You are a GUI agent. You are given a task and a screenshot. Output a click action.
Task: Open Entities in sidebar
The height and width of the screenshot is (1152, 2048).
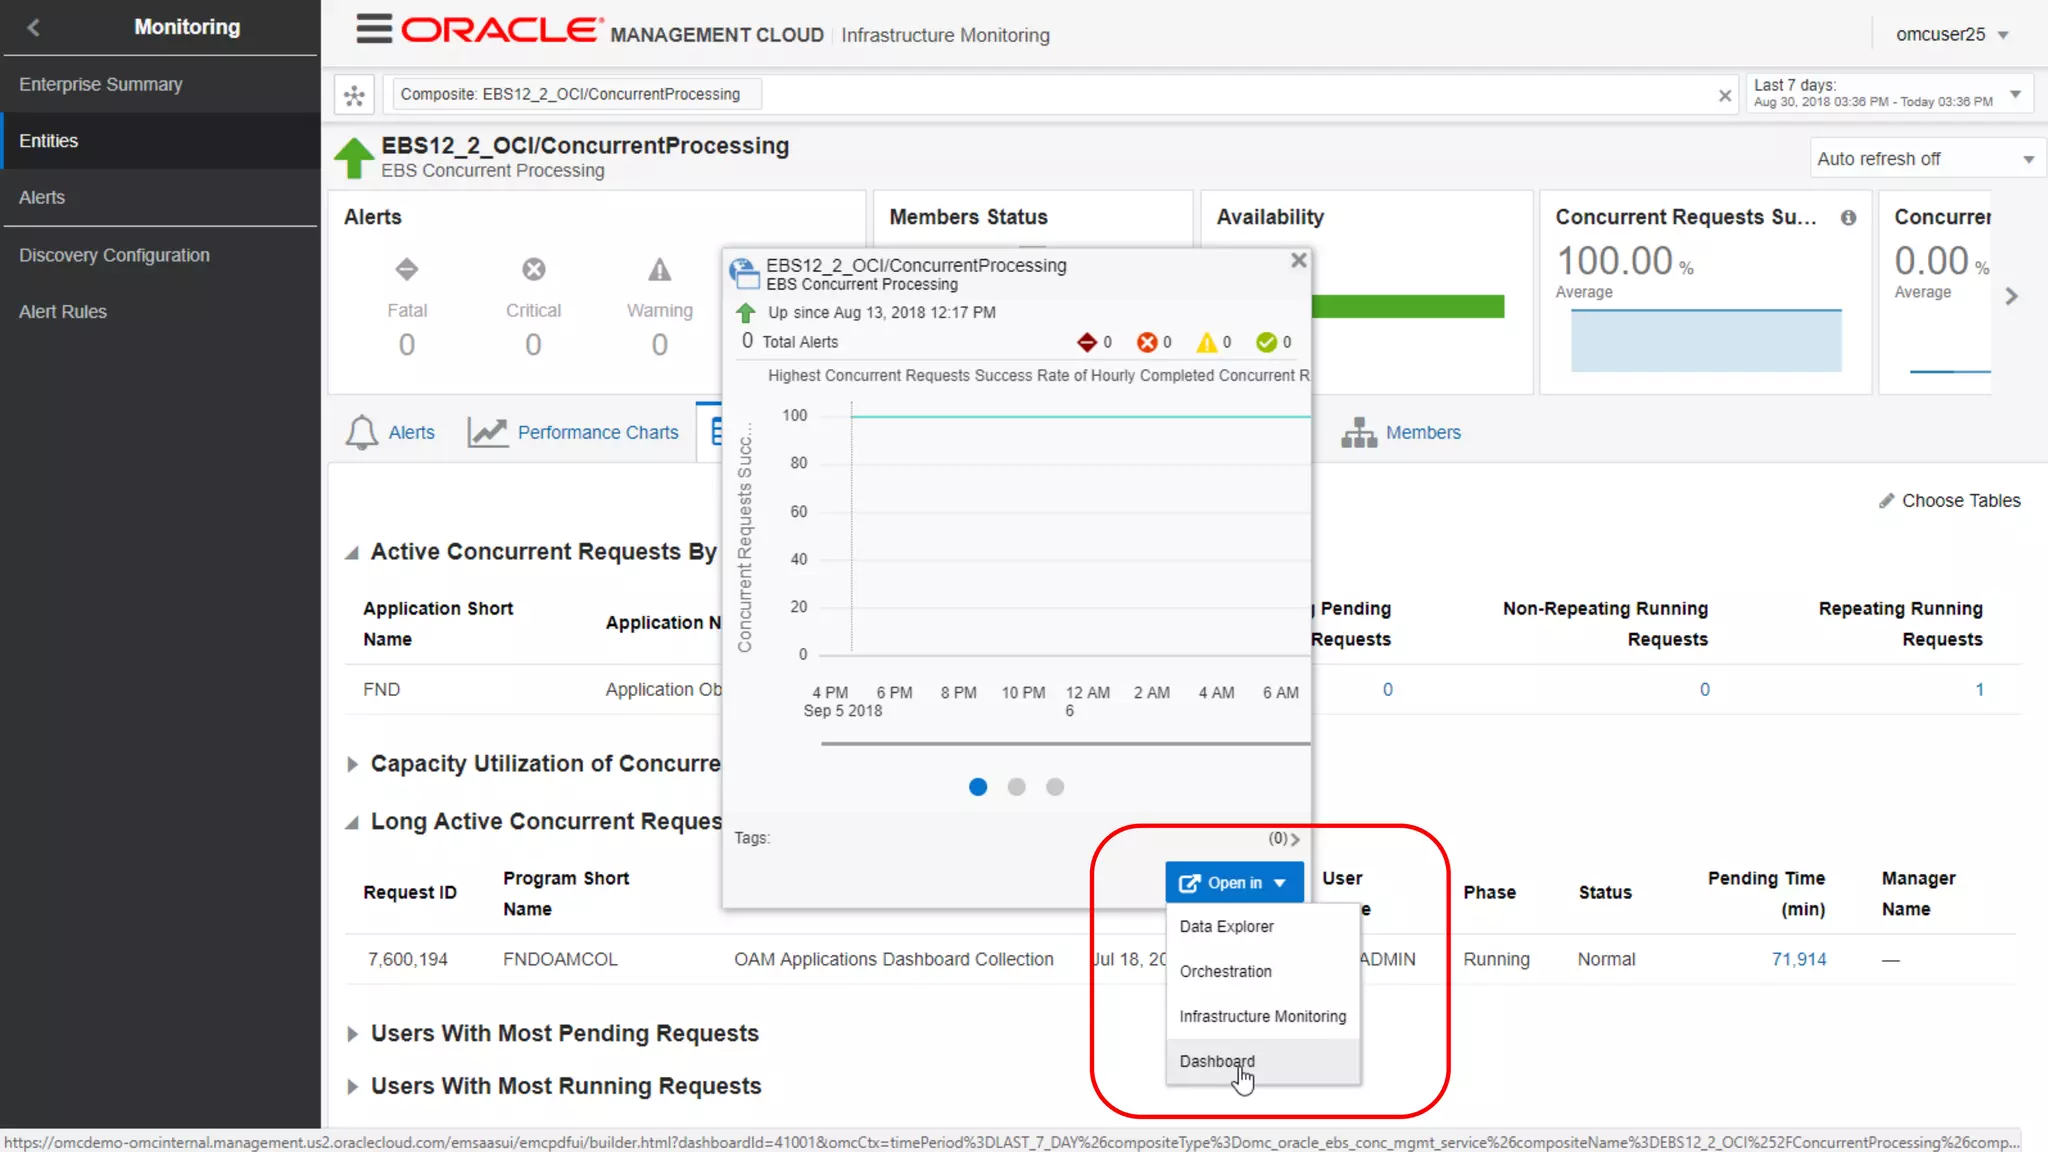[x=160, y=141]
